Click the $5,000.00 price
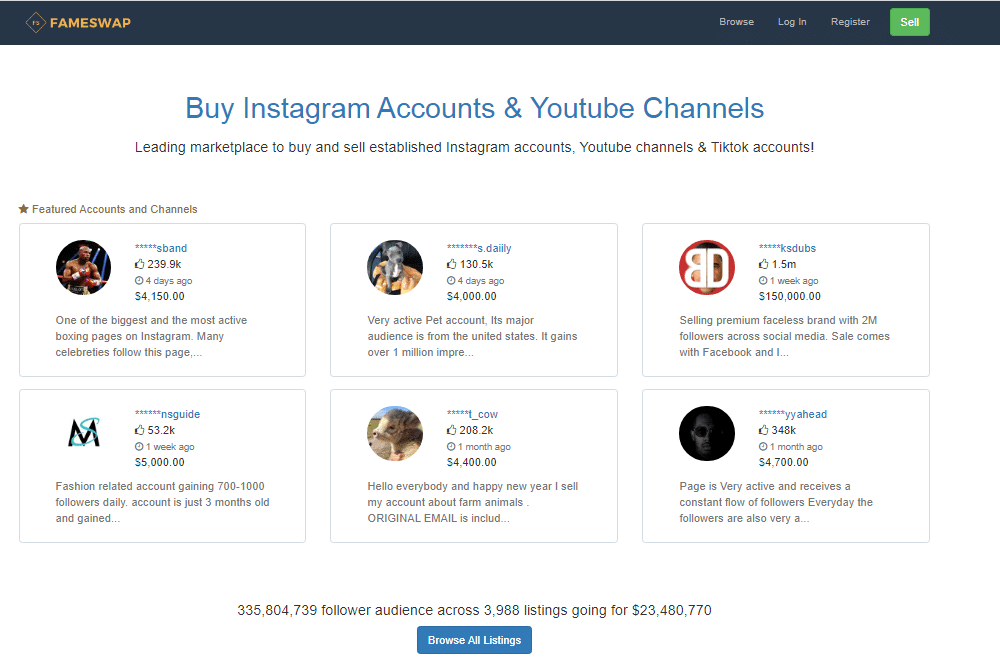The width and height of the screenshot is (1000, 670). [x=159, y=462]
